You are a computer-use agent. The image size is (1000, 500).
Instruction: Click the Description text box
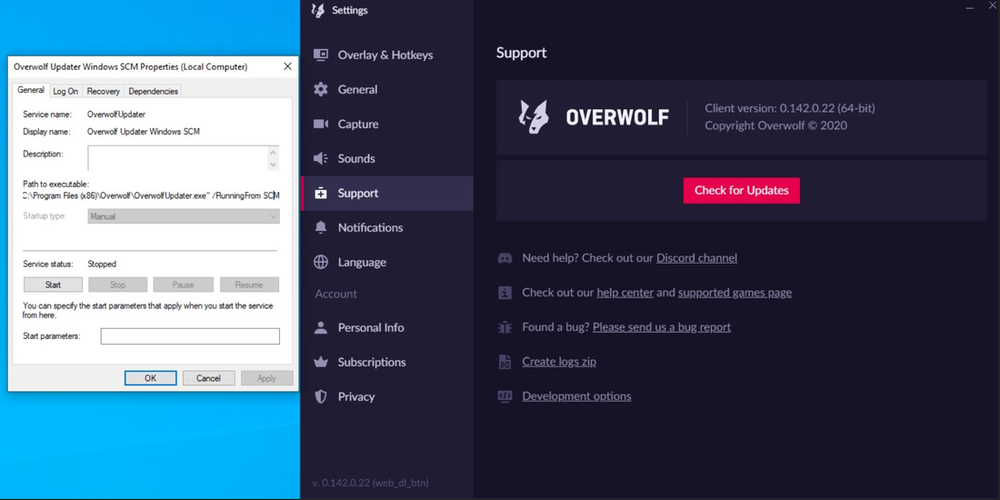click(178, 158)
